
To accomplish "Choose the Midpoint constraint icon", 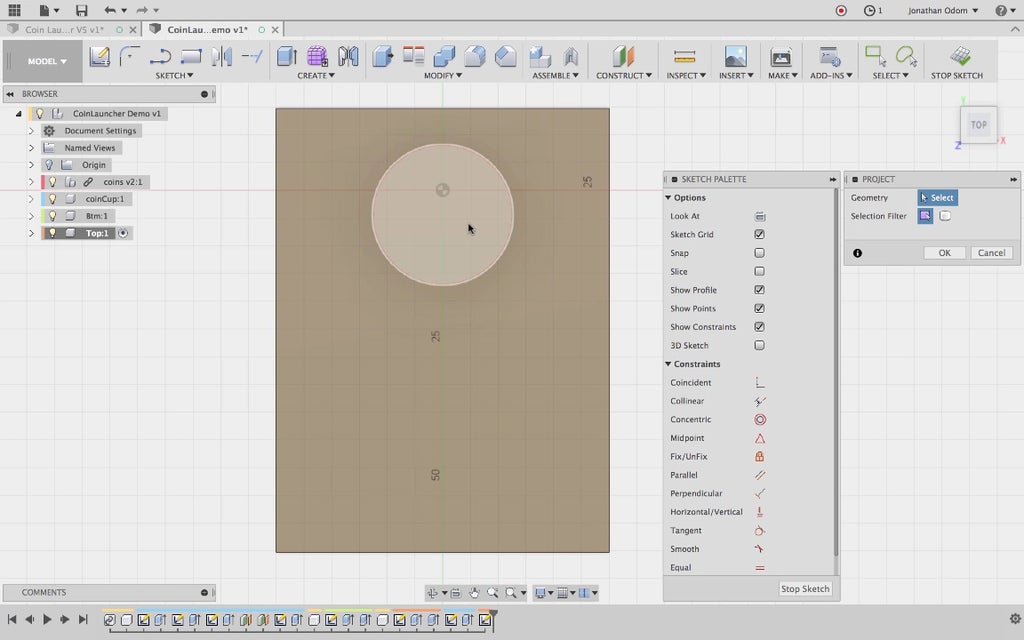I will pos(760,438).
